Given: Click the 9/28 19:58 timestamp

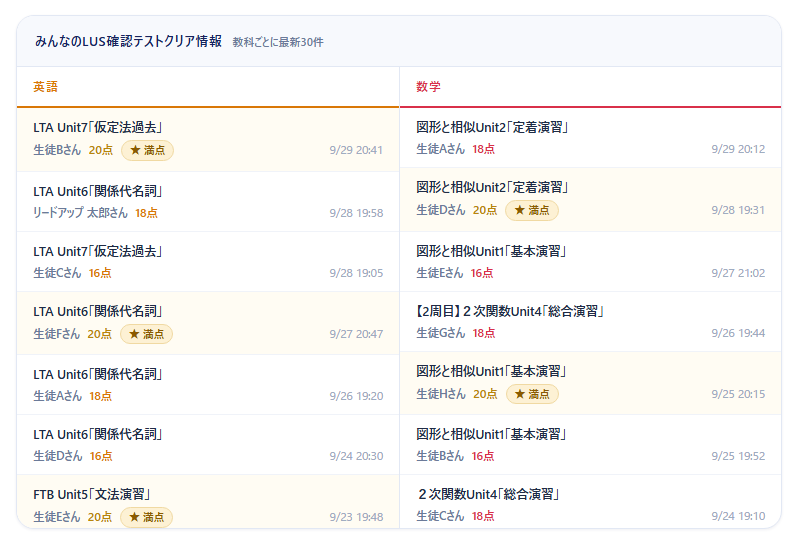Looking at the screenshot, I should (x=356, y=213).
